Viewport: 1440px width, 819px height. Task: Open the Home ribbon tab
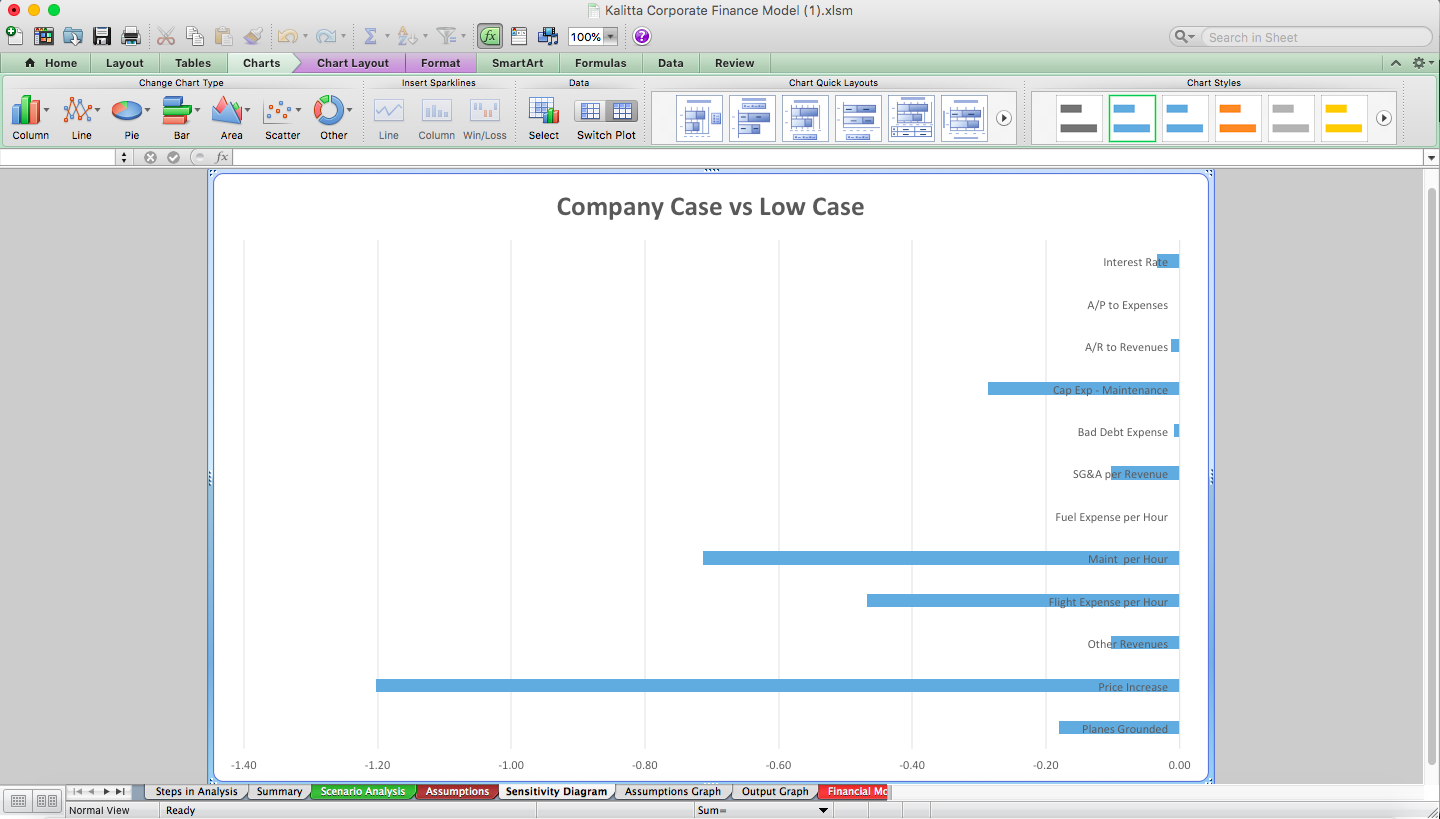[x=51, y=62]
